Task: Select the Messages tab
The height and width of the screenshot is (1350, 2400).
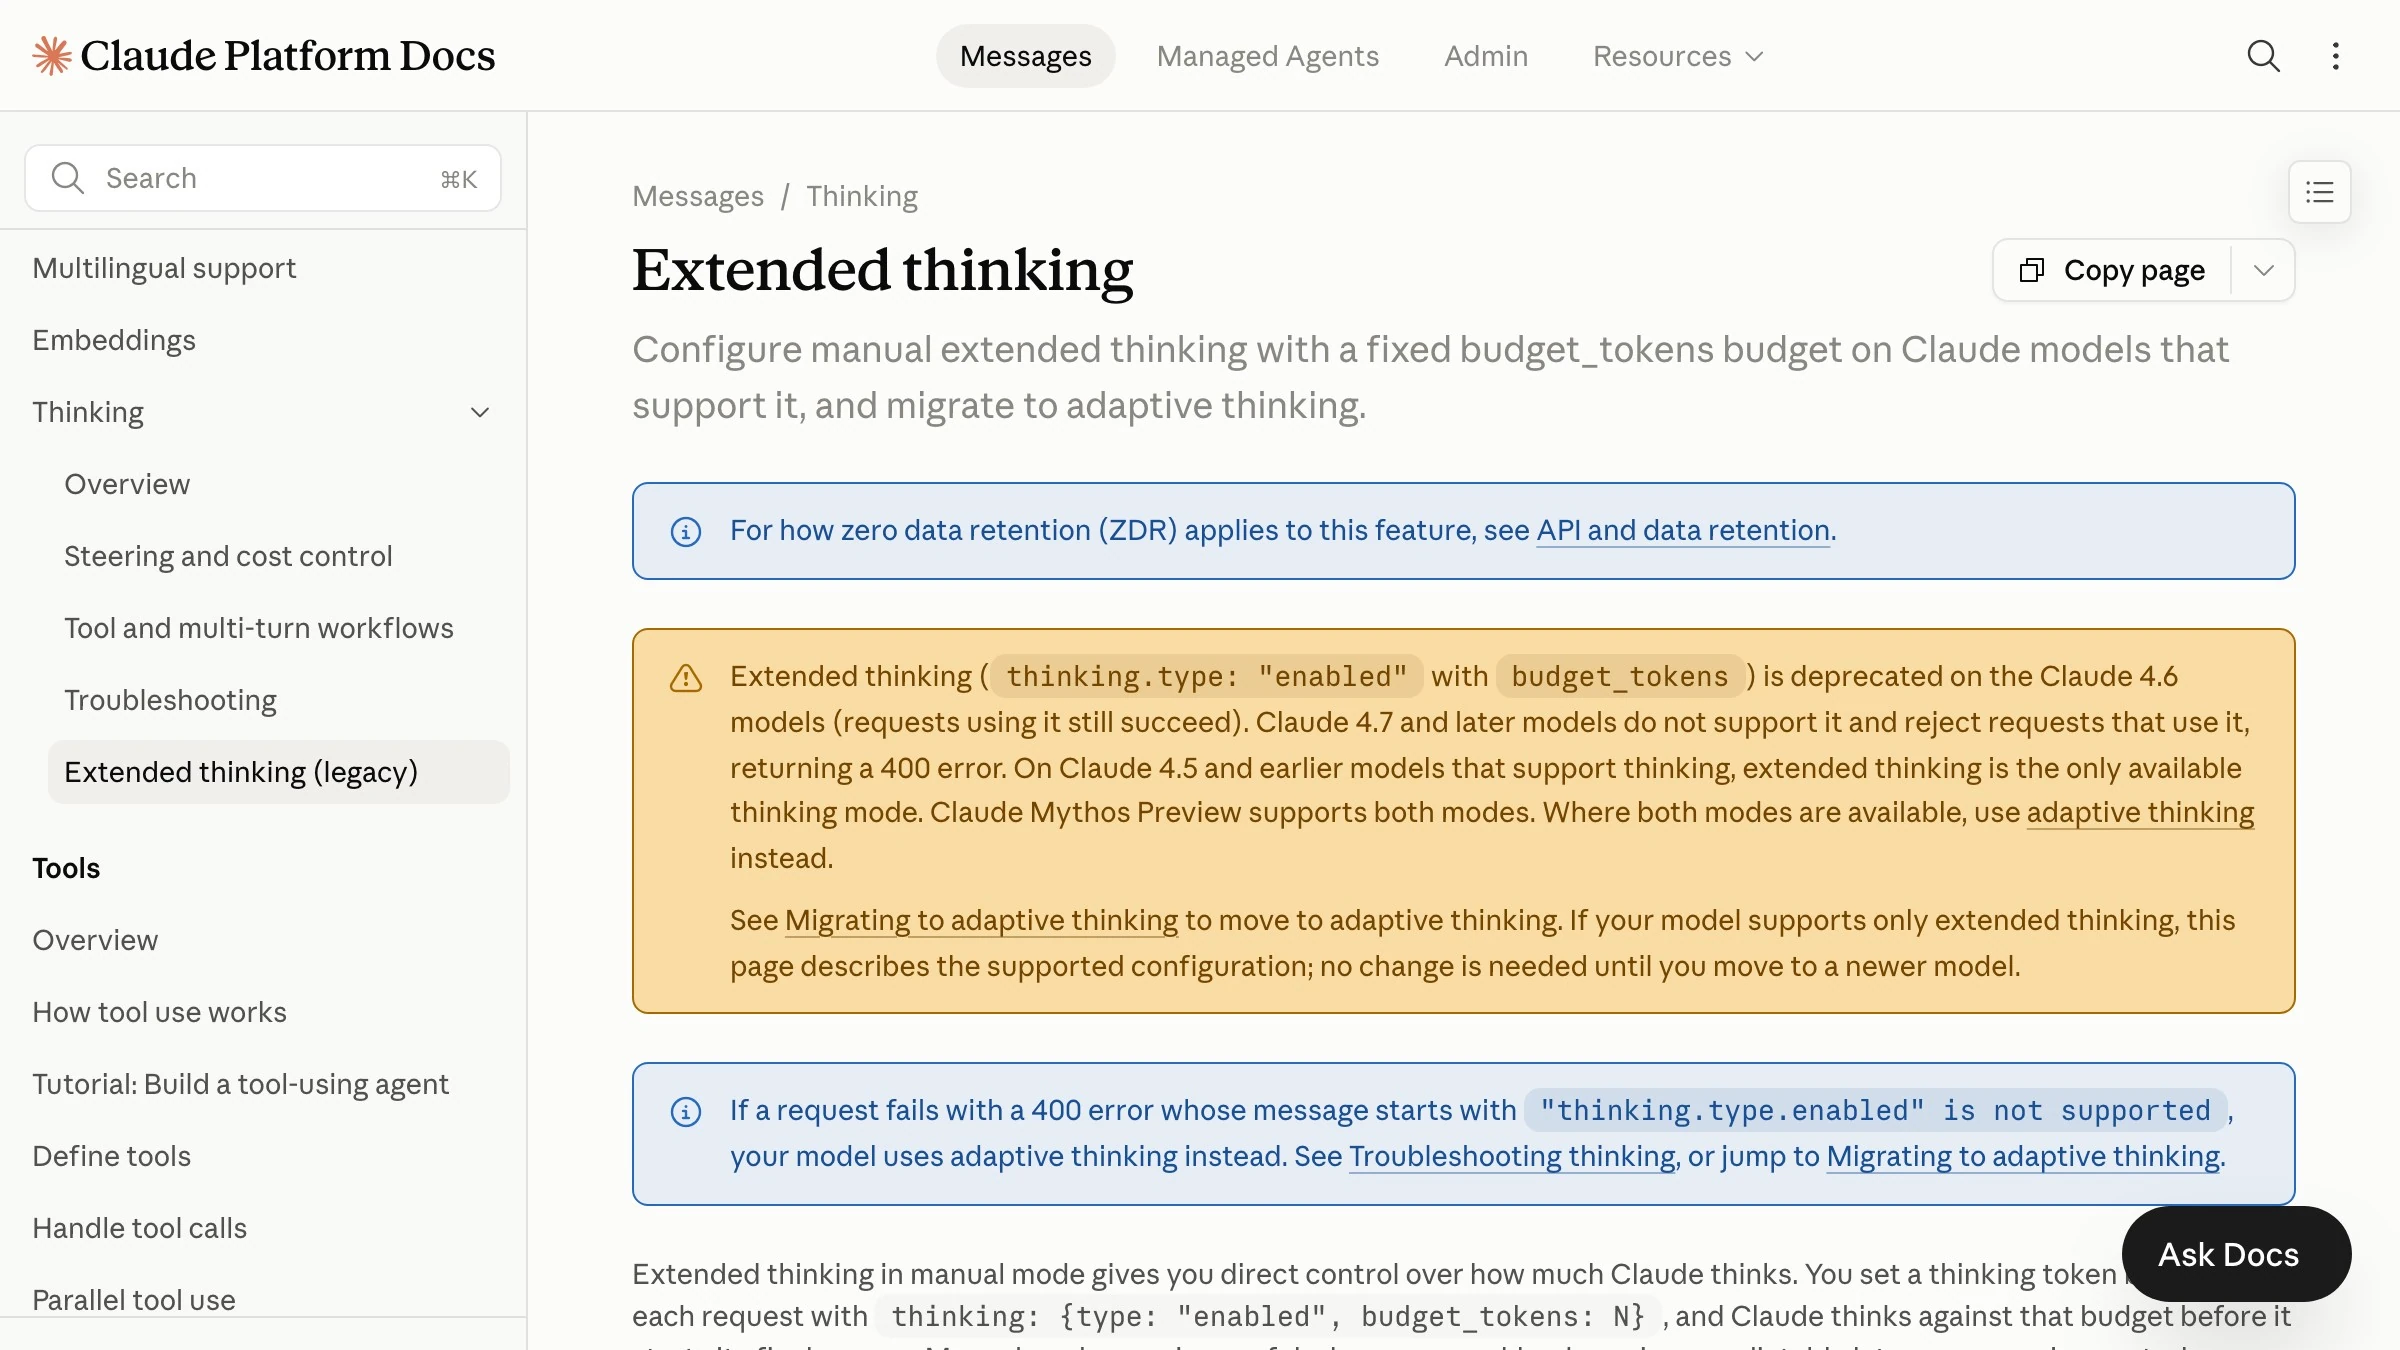Action: [1026, 56]
